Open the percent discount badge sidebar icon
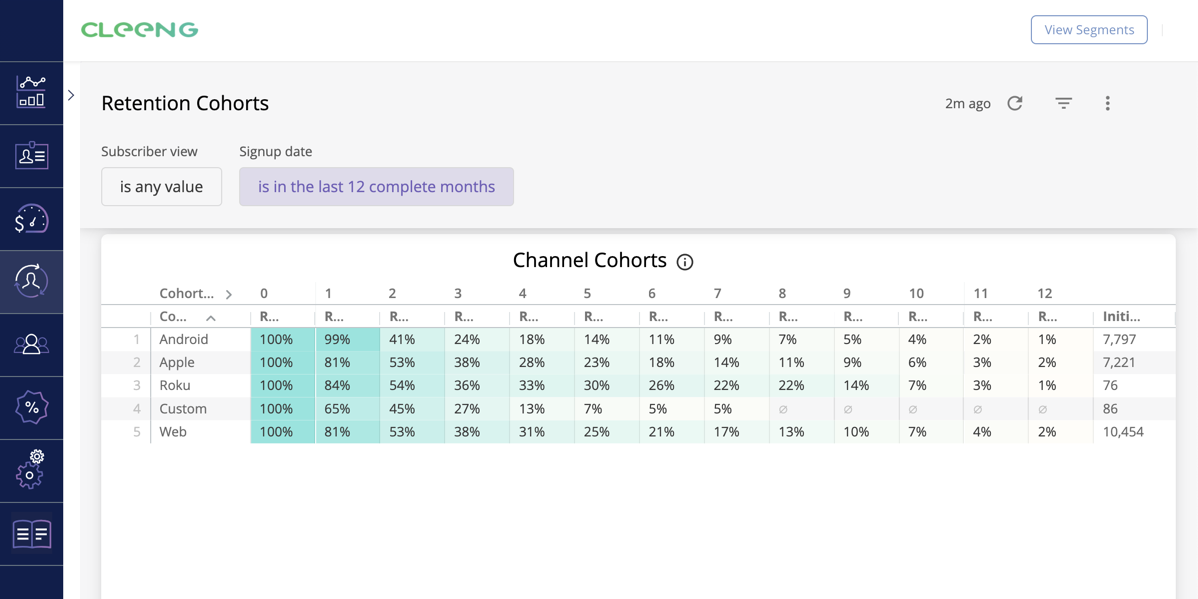This screenshot has height=599, width=1198. pyautogui.click(x=31, y=407)
